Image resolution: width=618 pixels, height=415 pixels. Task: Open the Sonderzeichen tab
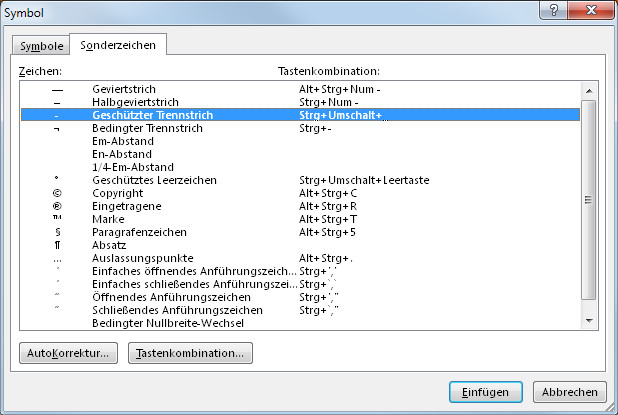(x=118, y=45)
